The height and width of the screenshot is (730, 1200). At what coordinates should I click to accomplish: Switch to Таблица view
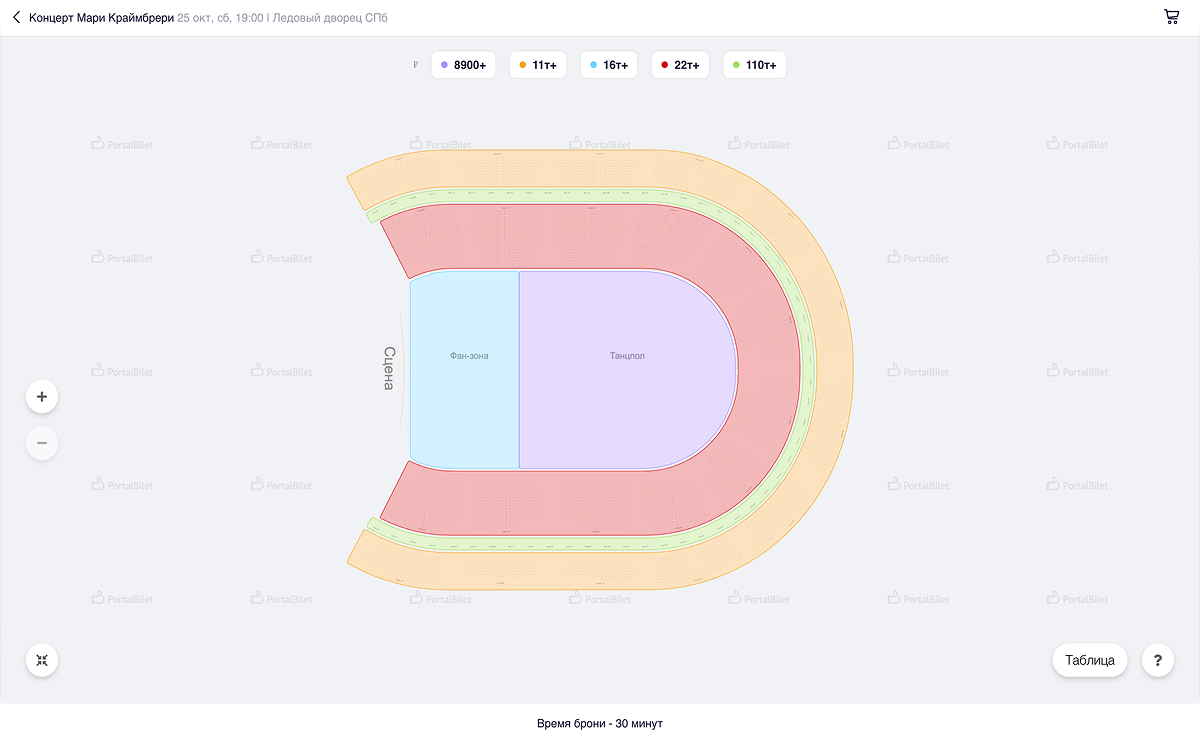[1089, 660]
